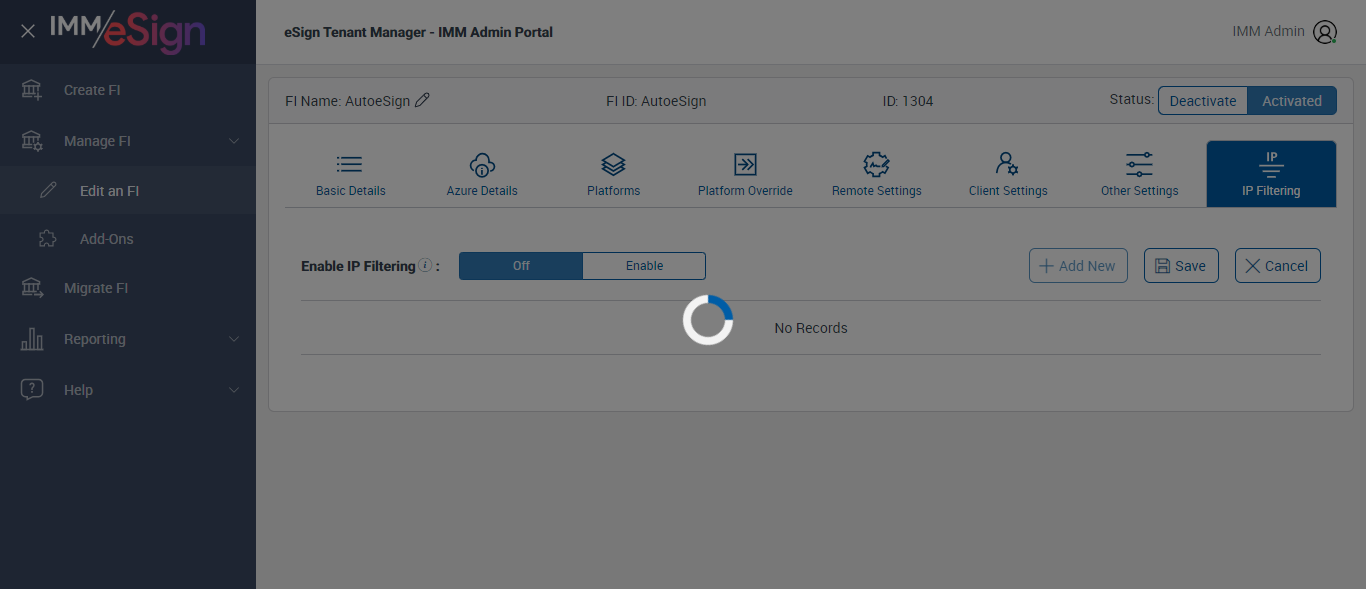Click the IMM Admin username

point(1268,31)
